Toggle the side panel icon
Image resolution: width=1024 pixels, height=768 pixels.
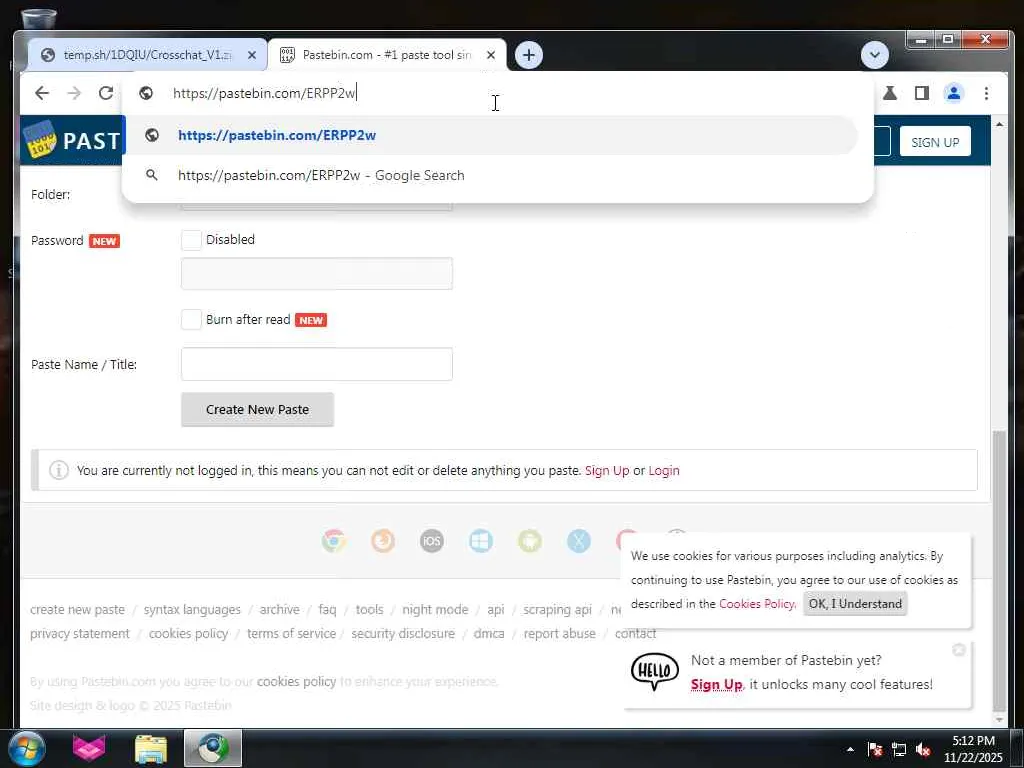921,93
